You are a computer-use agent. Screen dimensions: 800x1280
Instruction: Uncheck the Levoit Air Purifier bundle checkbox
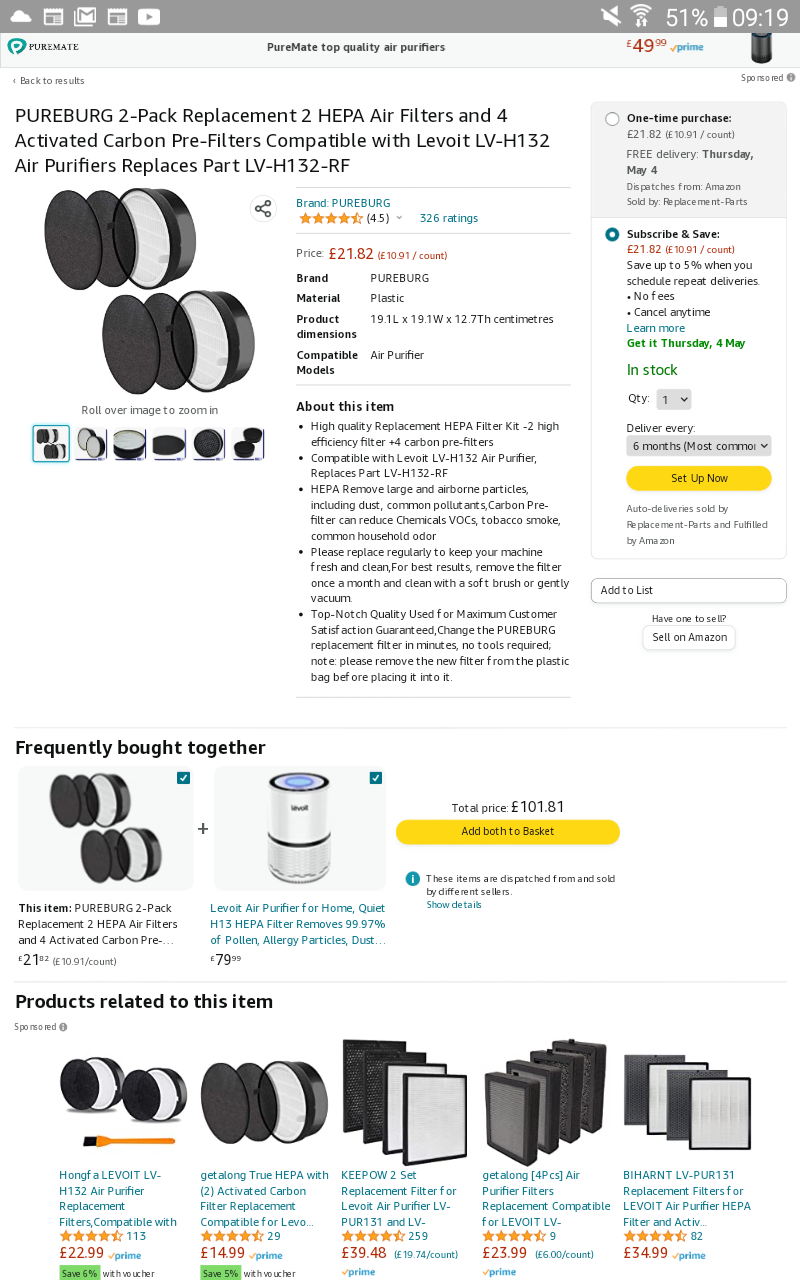pyautogui.click(x=375, y=778)
